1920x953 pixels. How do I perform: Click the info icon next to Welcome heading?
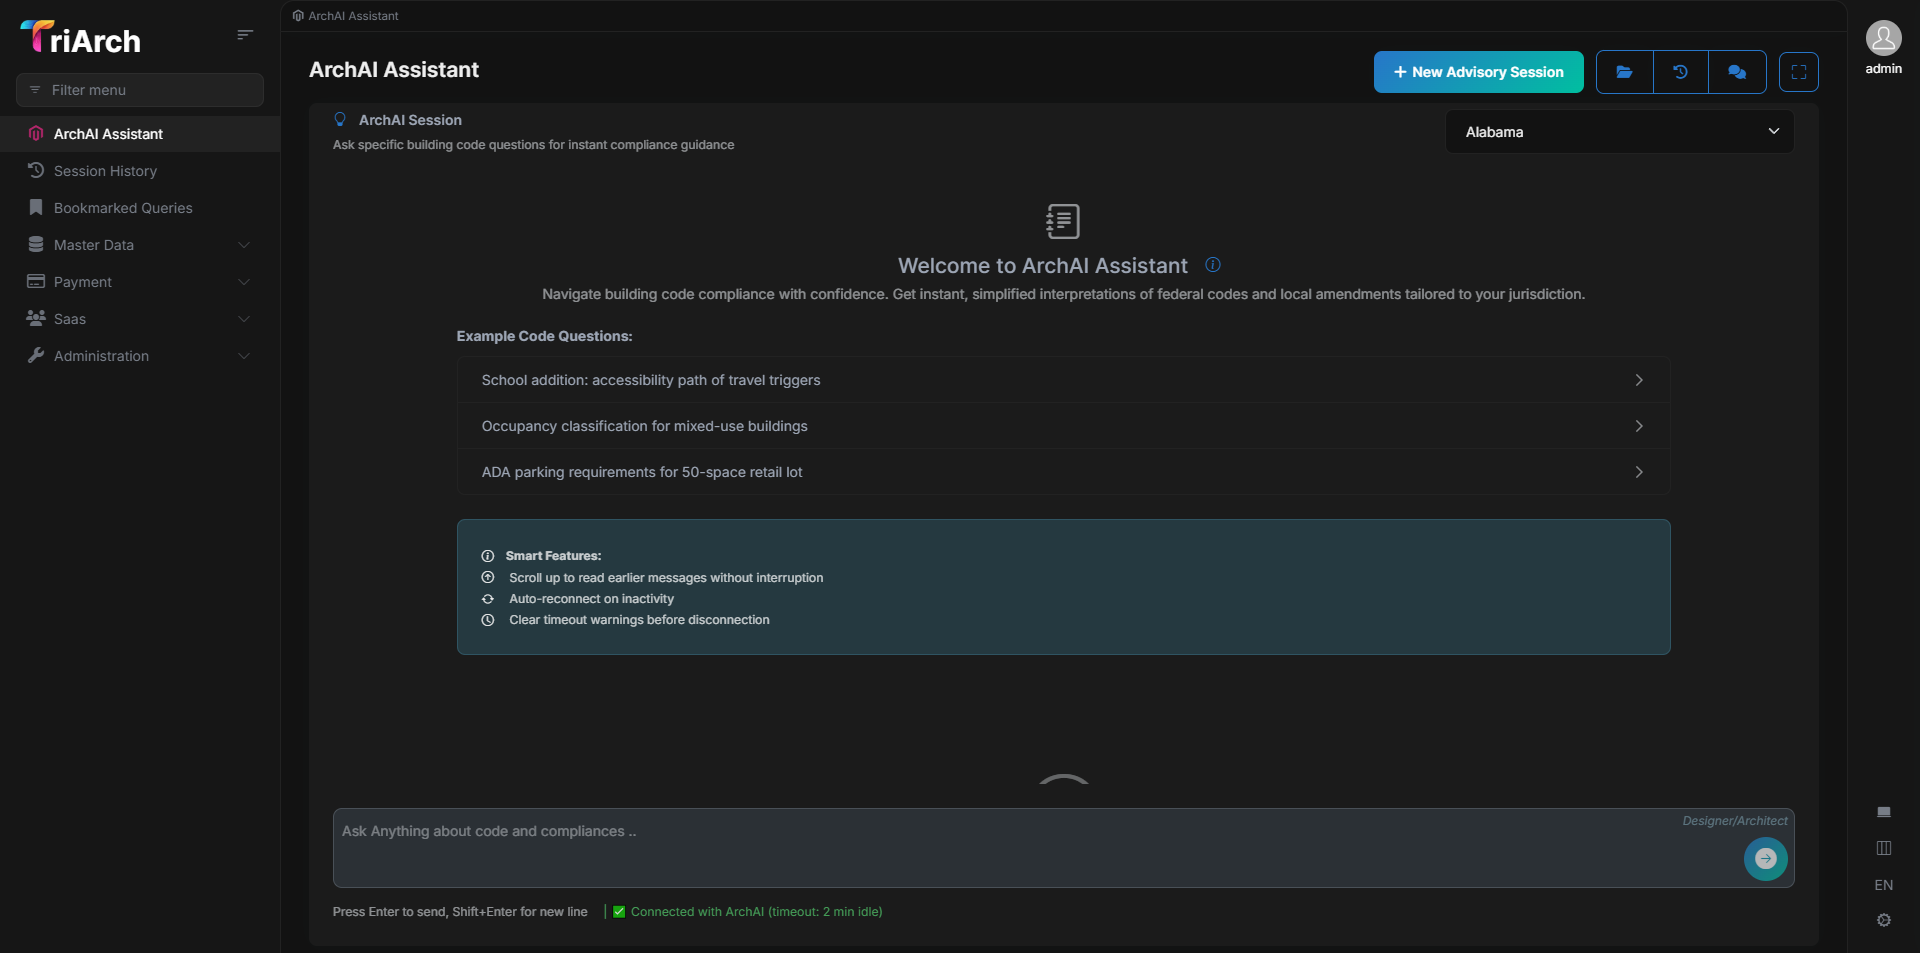point(1212,265)
